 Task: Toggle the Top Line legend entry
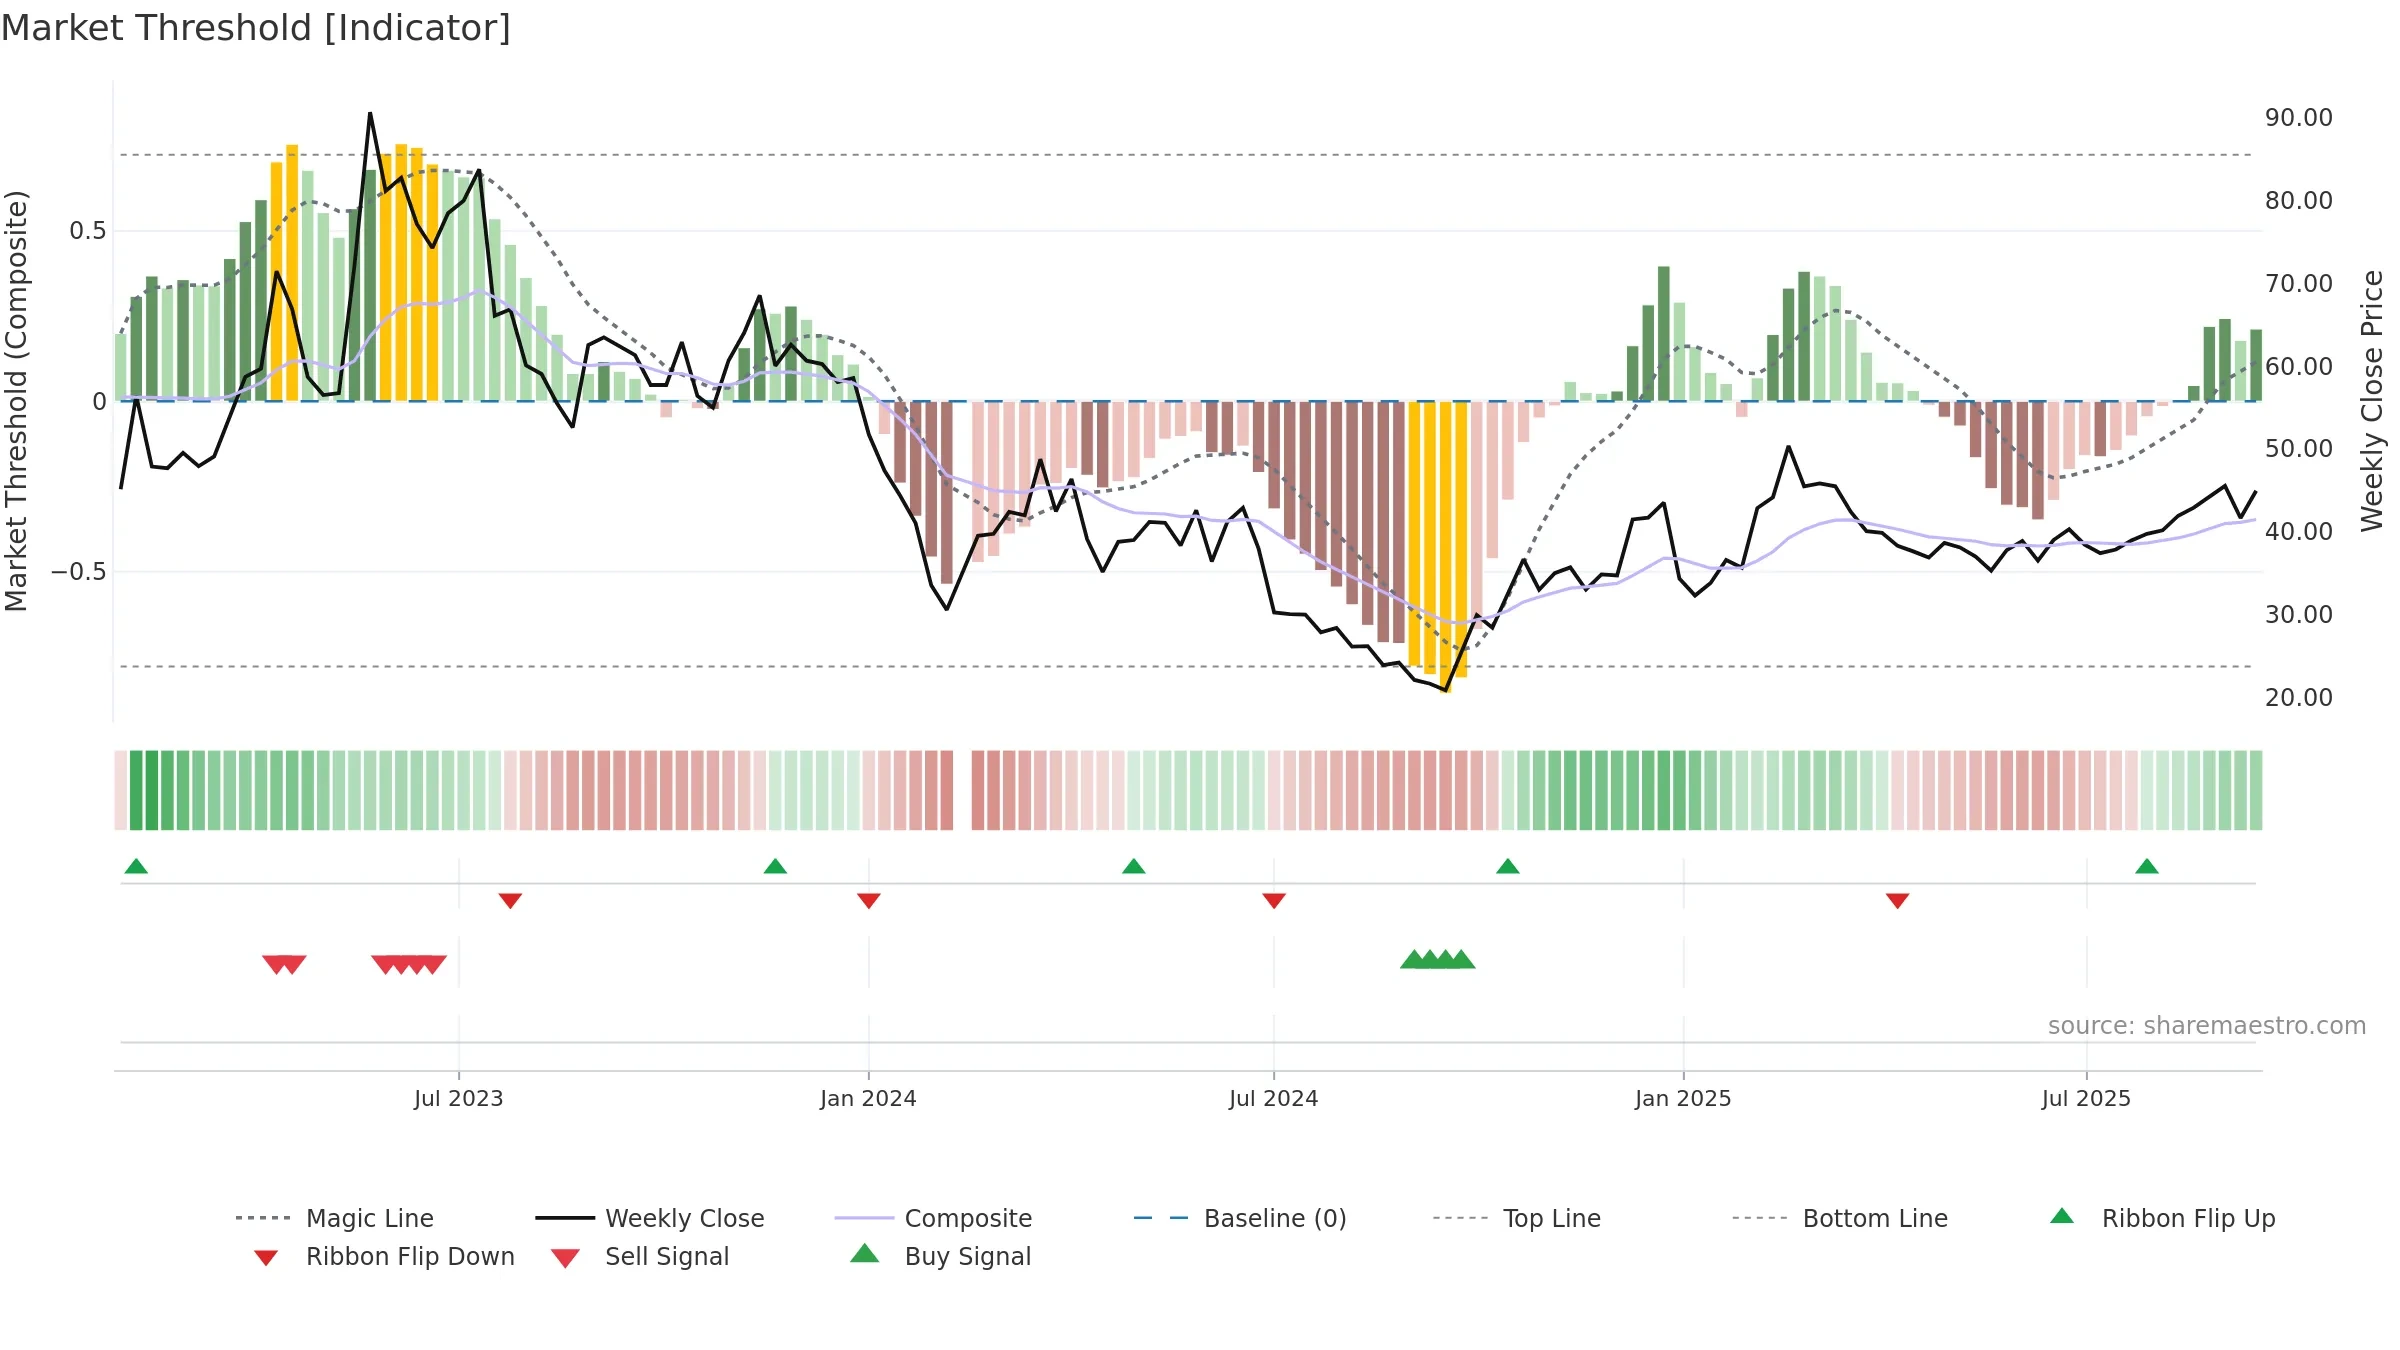pos(1517,1218)
